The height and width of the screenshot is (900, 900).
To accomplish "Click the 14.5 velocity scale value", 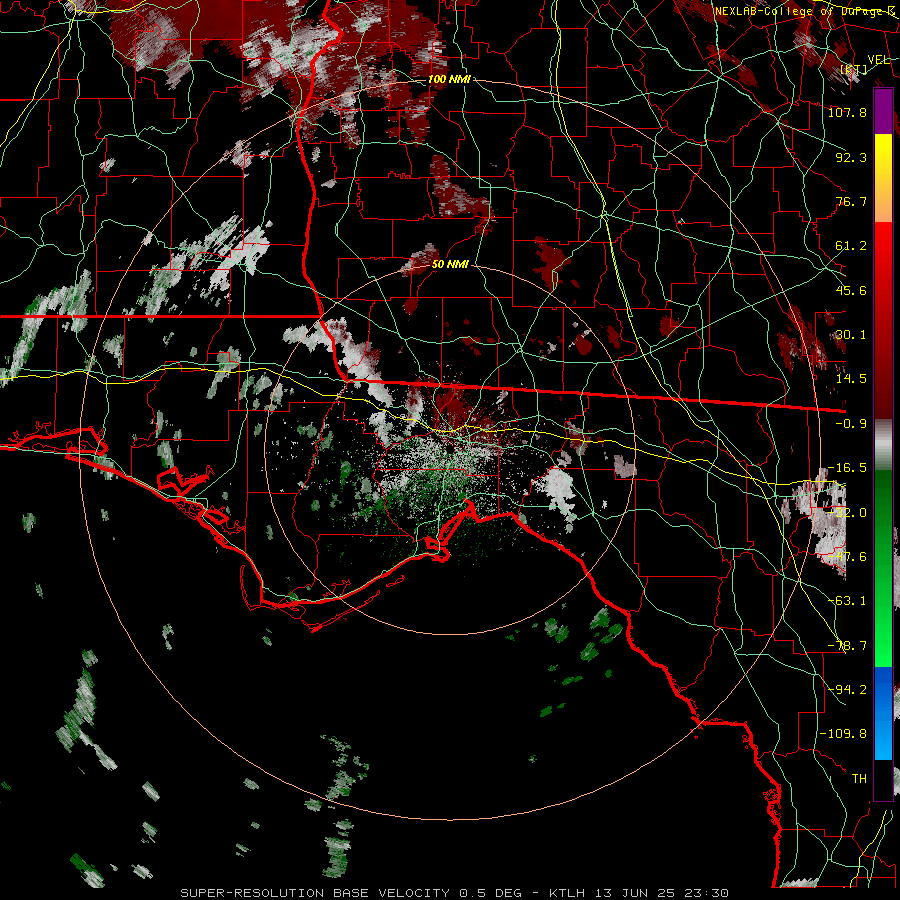I will 851,379.
